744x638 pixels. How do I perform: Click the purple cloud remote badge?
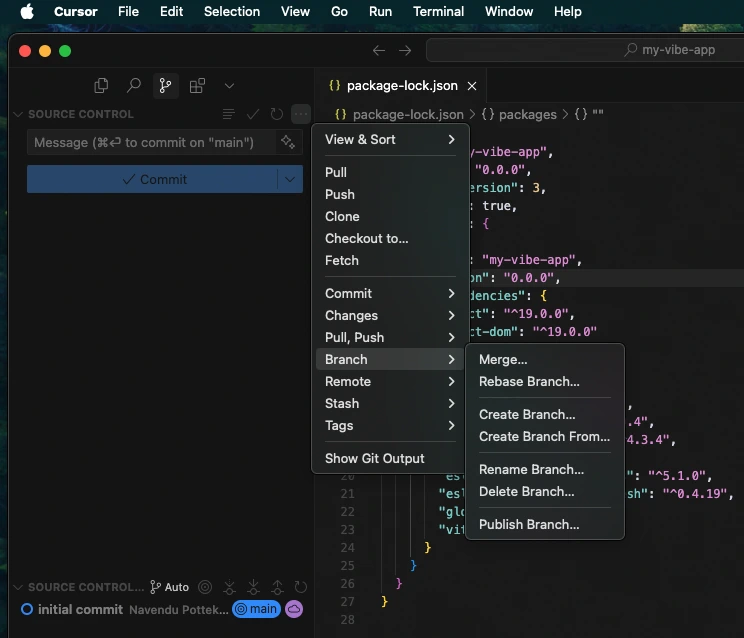294,609
